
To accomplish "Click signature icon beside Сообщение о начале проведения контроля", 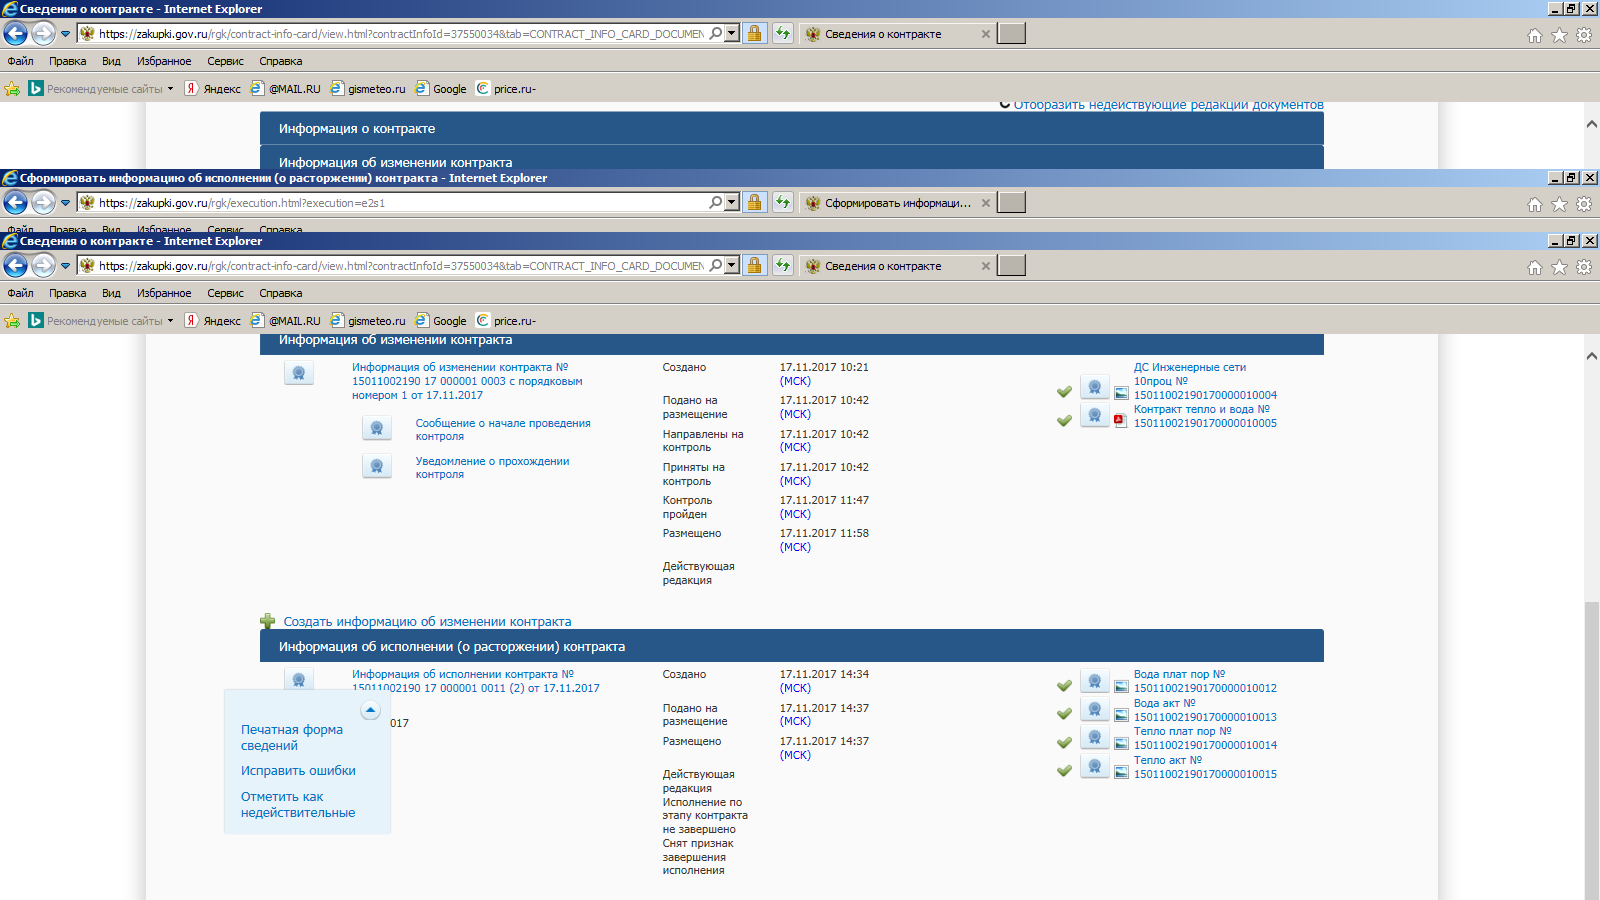I will 377,429.
